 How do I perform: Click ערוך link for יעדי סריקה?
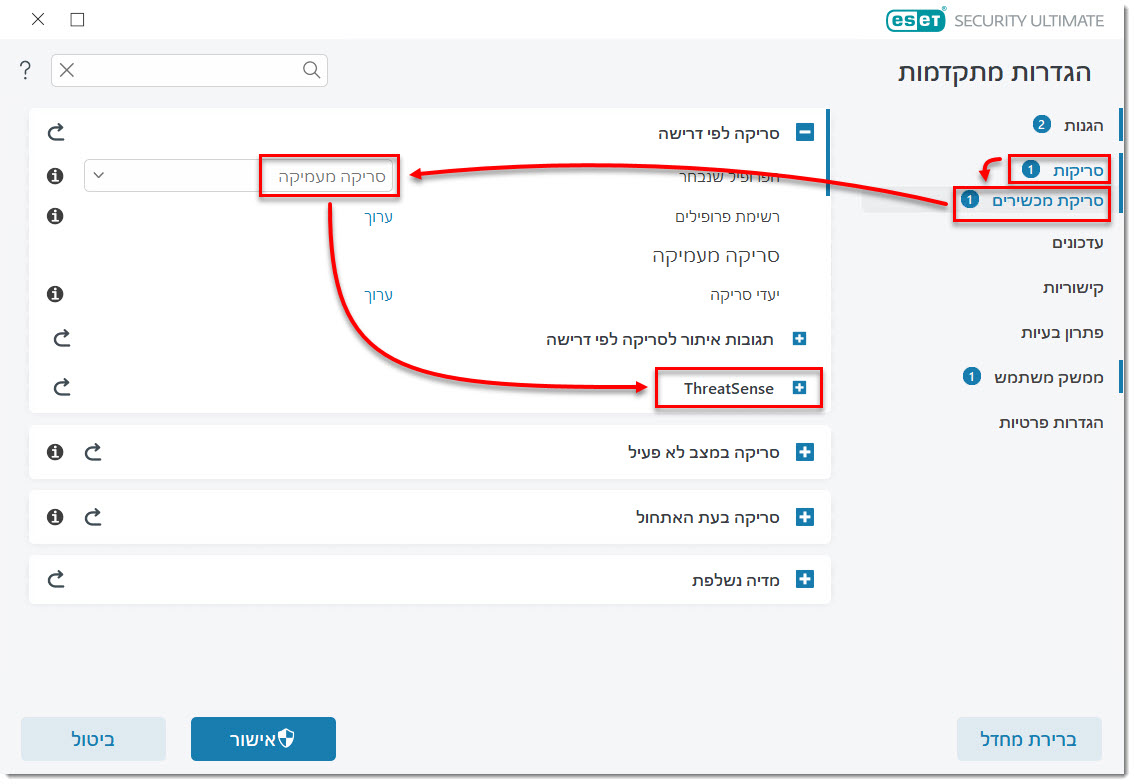tap(378, 294)
